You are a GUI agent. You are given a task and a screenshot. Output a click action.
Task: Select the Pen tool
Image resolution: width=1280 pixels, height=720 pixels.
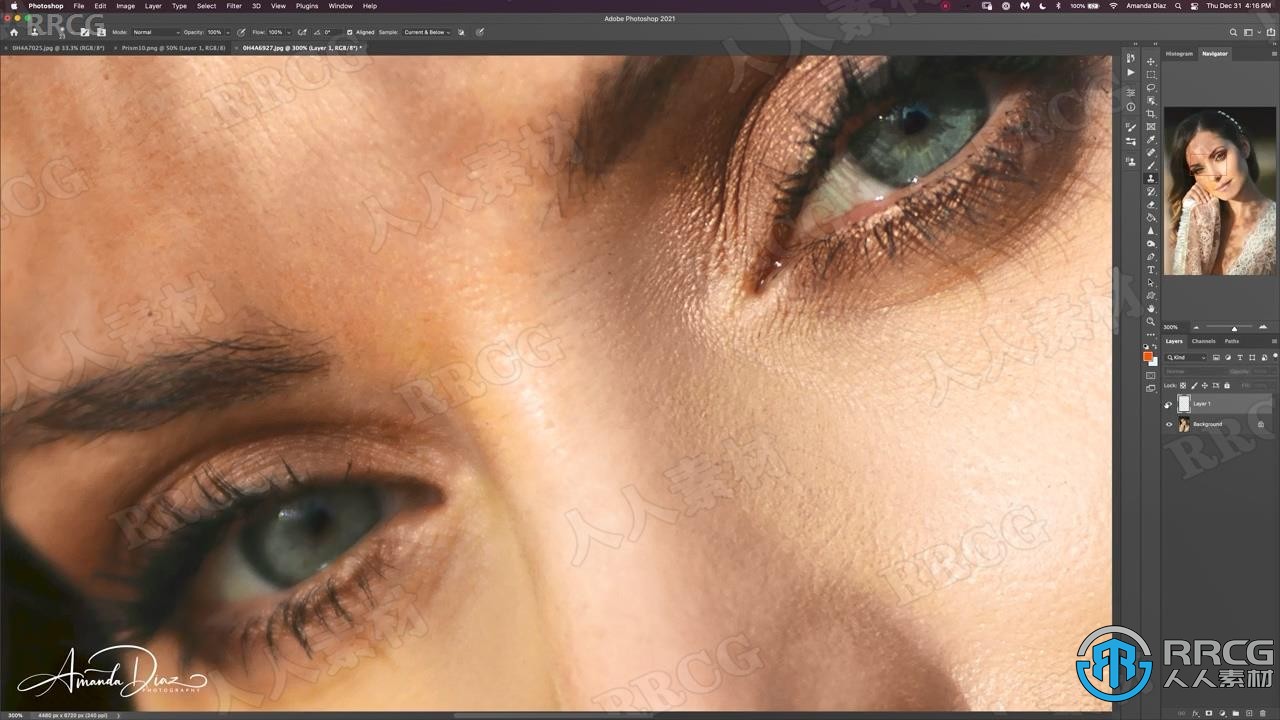tap(1151, 256)
